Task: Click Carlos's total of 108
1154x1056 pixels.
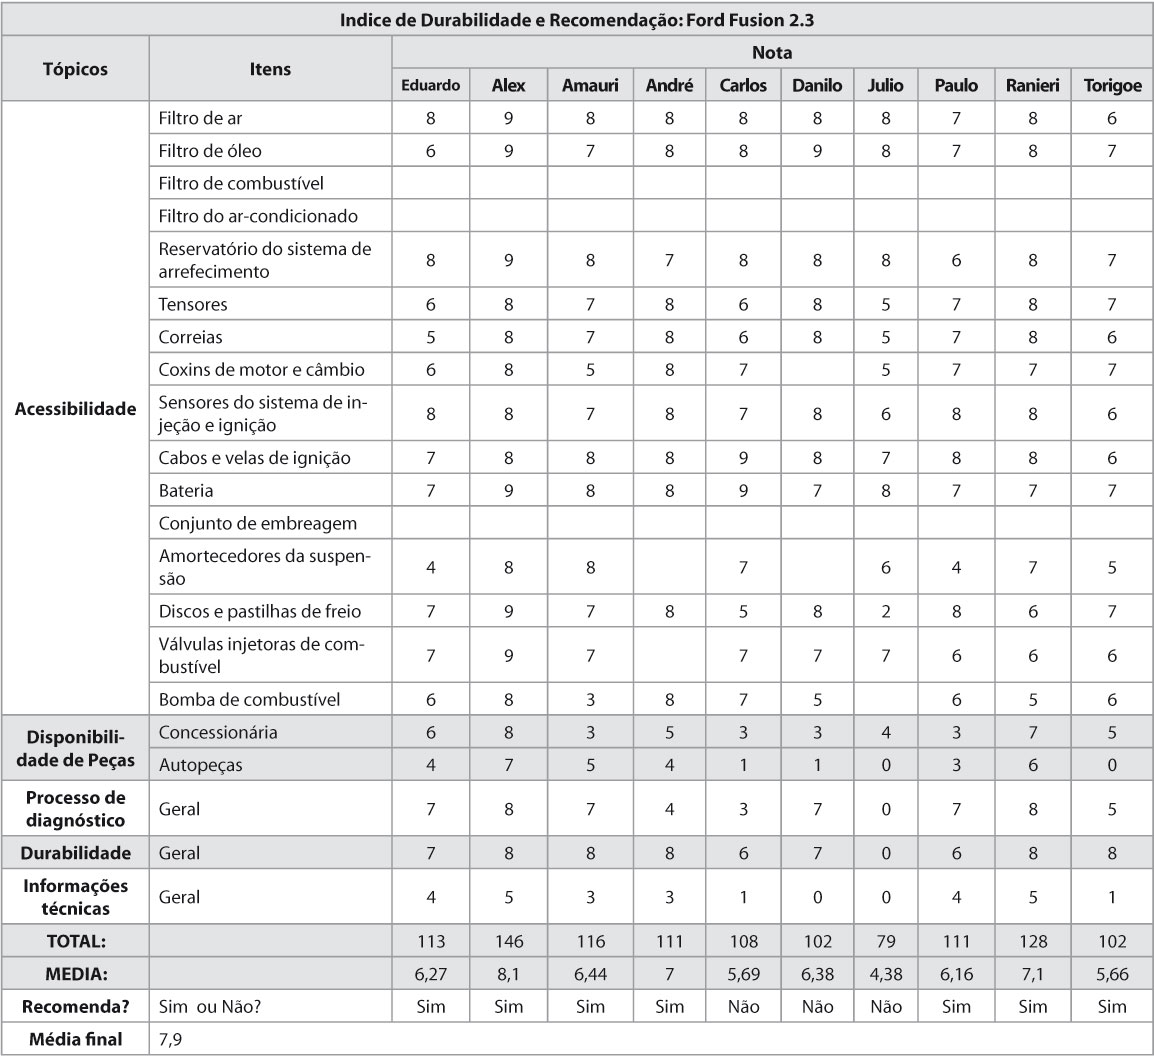Action: pos(743,941)
